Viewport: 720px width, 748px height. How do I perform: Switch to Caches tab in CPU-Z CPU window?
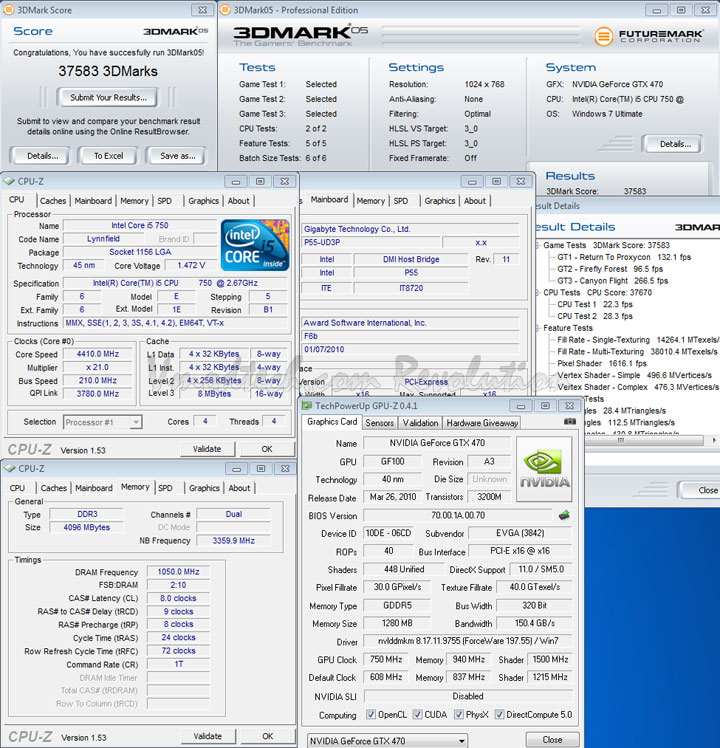click(x=53, y=201)
